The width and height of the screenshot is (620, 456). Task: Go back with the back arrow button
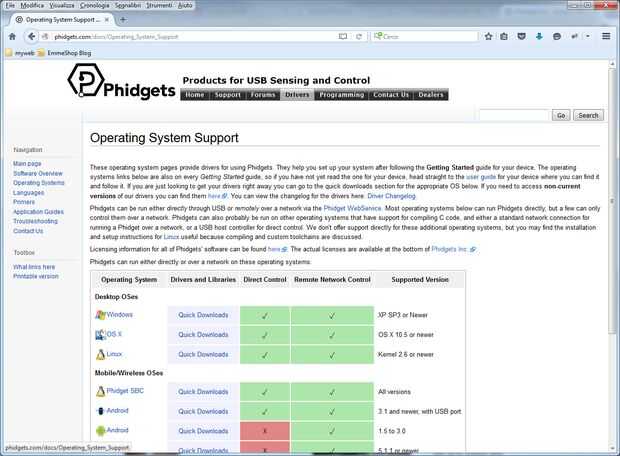tap(31, 36)
